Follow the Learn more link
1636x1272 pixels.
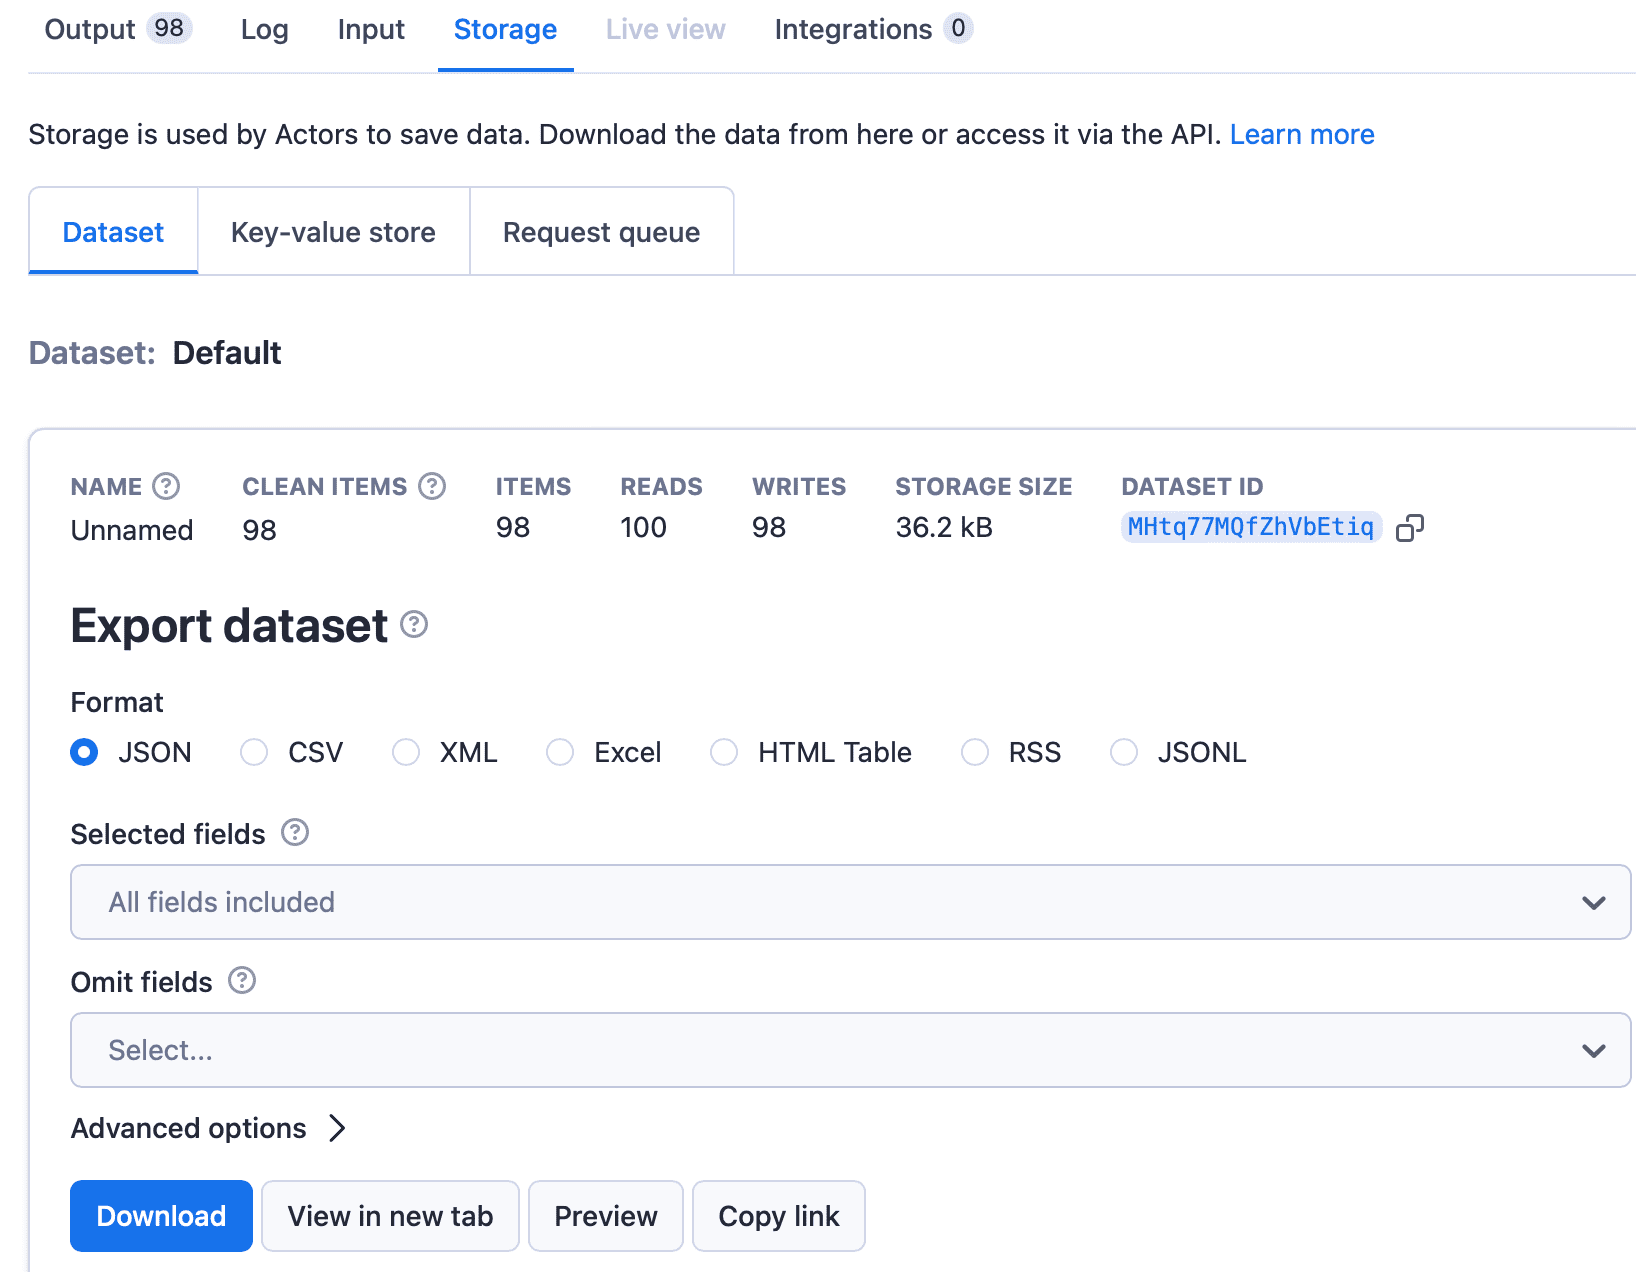coord(1302,134)
